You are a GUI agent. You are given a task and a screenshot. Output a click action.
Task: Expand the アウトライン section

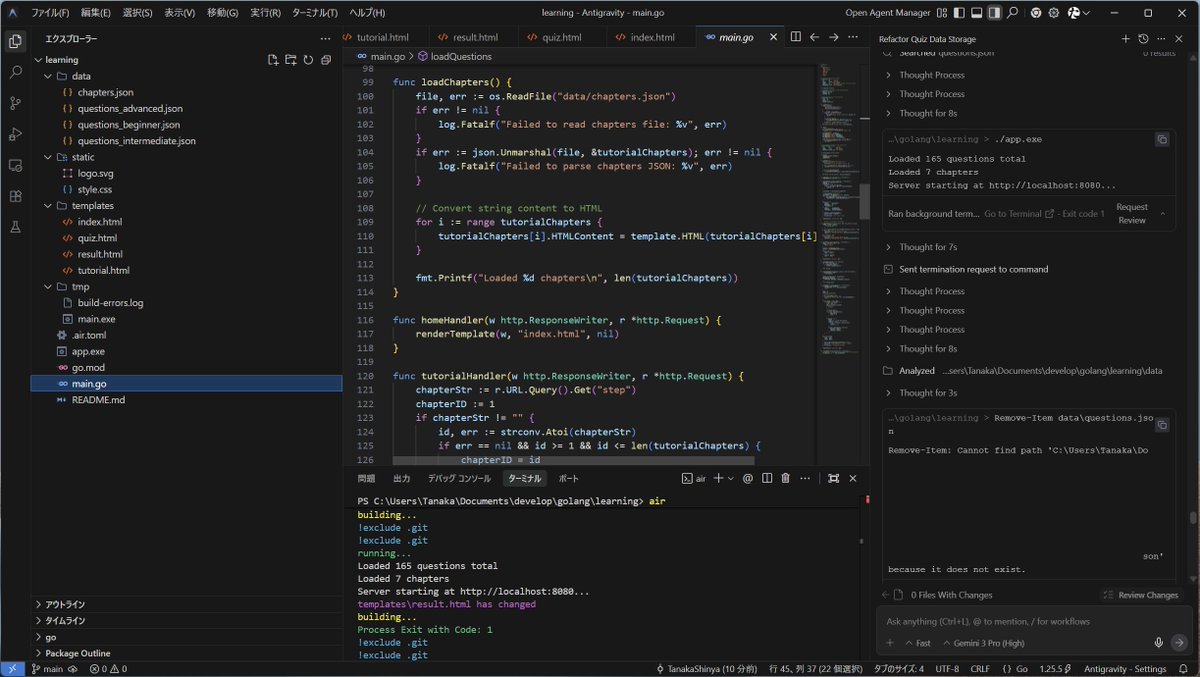tap(187, 604)
